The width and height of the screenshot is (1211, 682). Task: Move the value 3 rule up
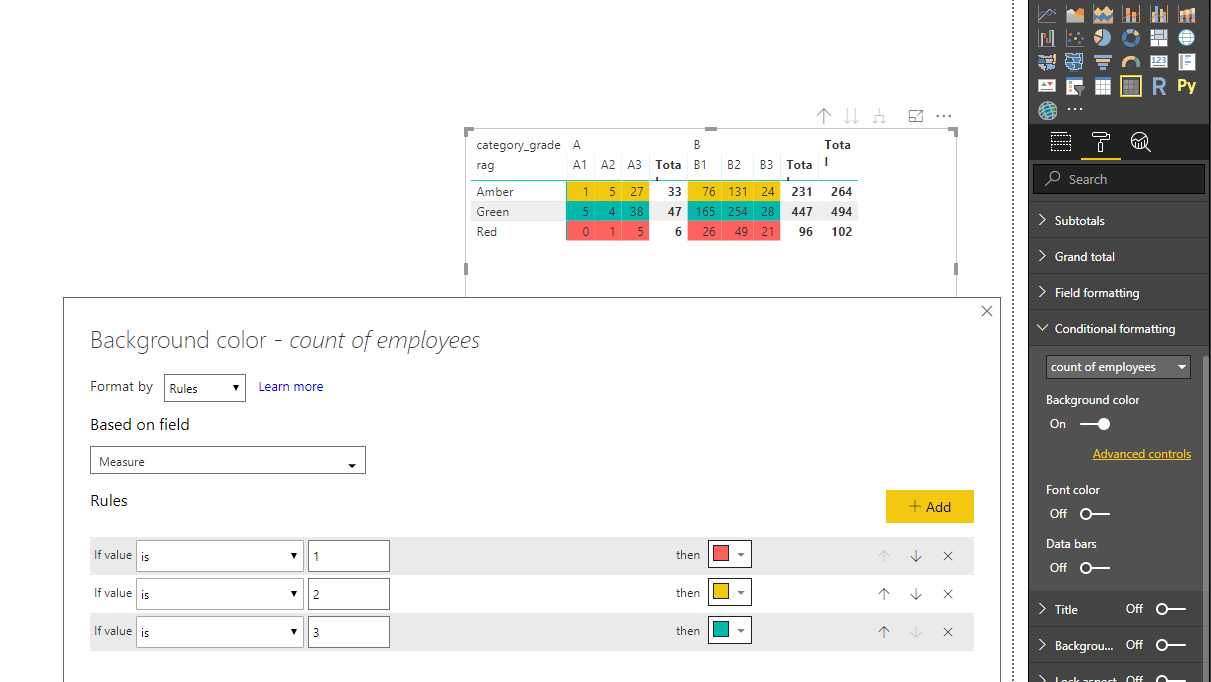pos(884,632)
